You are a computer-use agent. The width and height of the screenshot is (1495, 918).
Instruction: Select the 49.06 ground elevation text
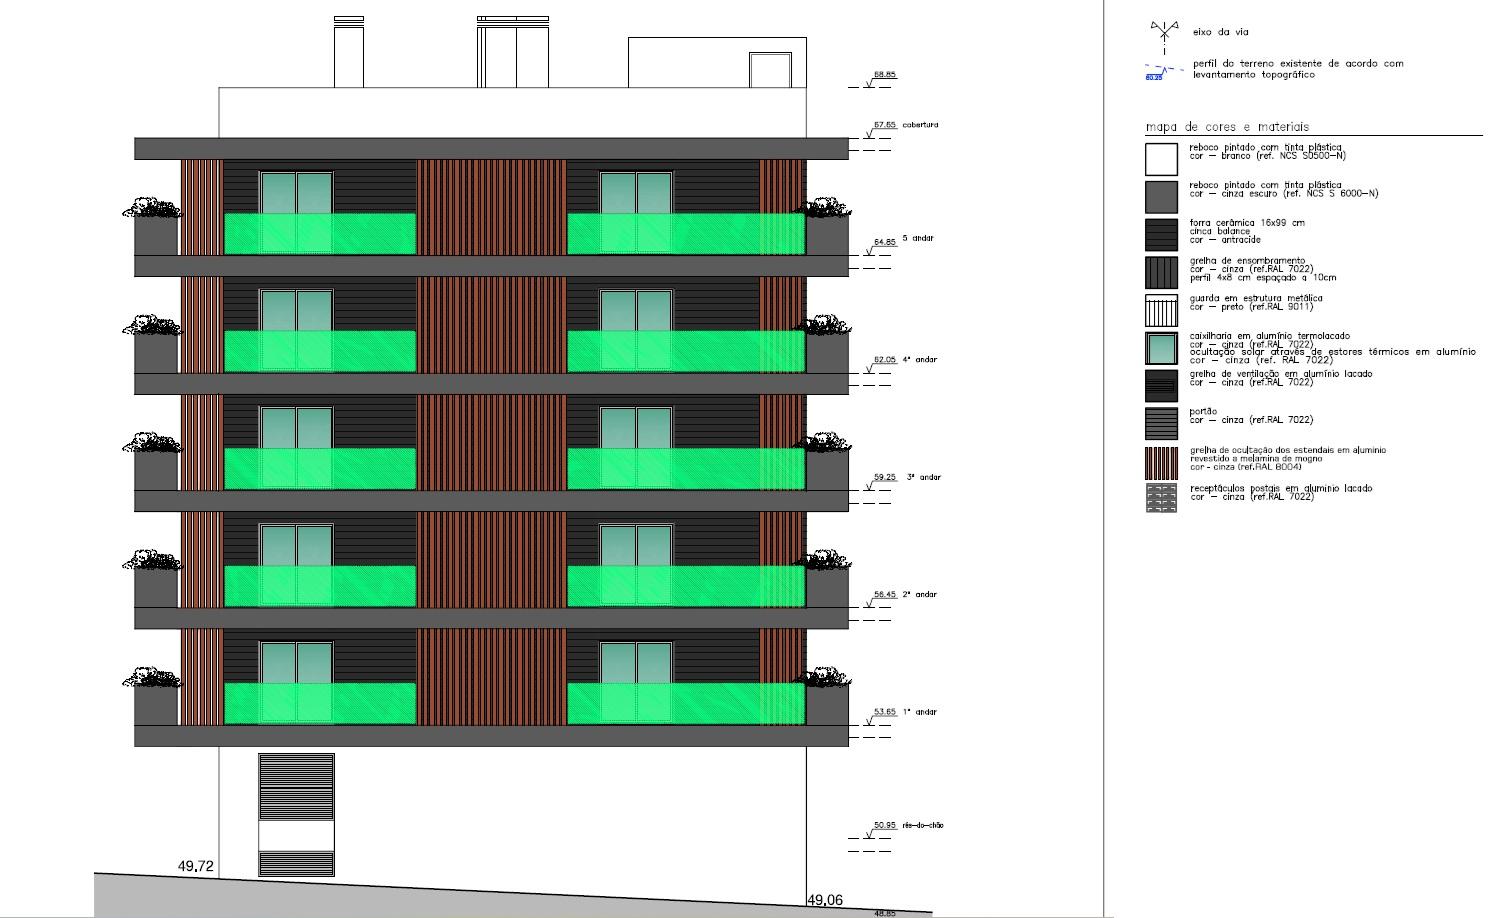point(824,900)
